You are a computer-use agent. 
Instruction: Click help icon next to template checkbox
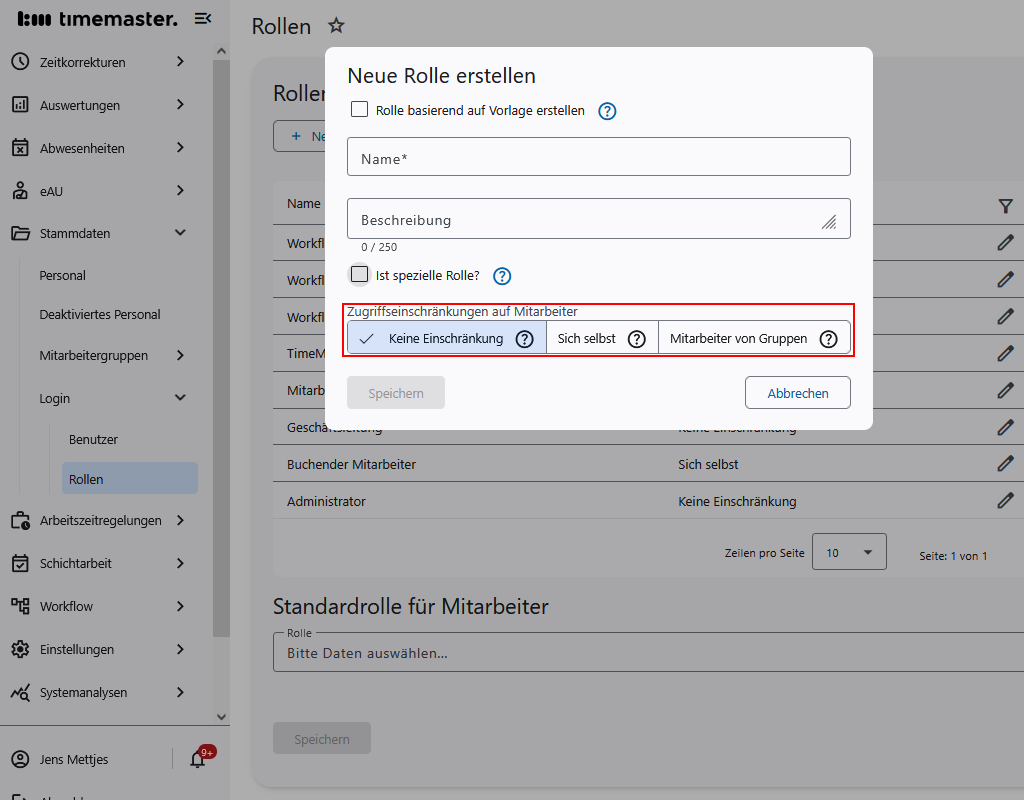tap(607, 111)
